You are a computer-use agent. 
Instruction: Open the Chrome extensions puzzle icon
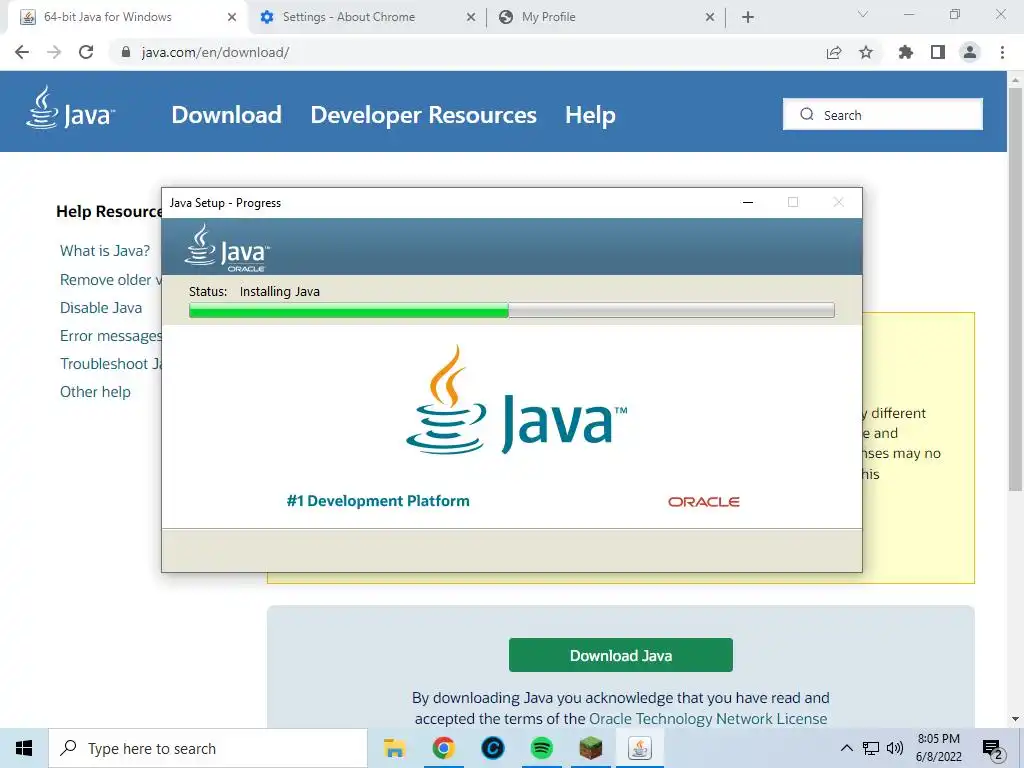click(x=906, y=52)
